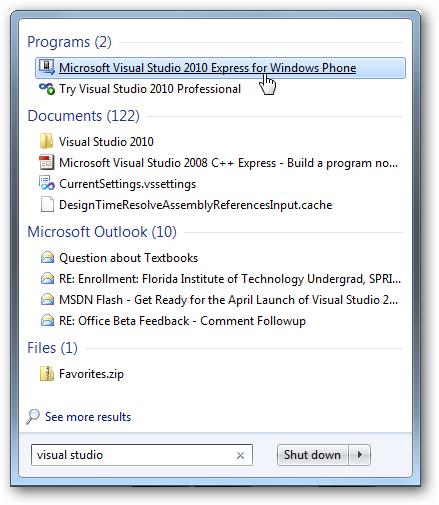
Task: Expand the Documents (122) results group
Action: (83, 116)
